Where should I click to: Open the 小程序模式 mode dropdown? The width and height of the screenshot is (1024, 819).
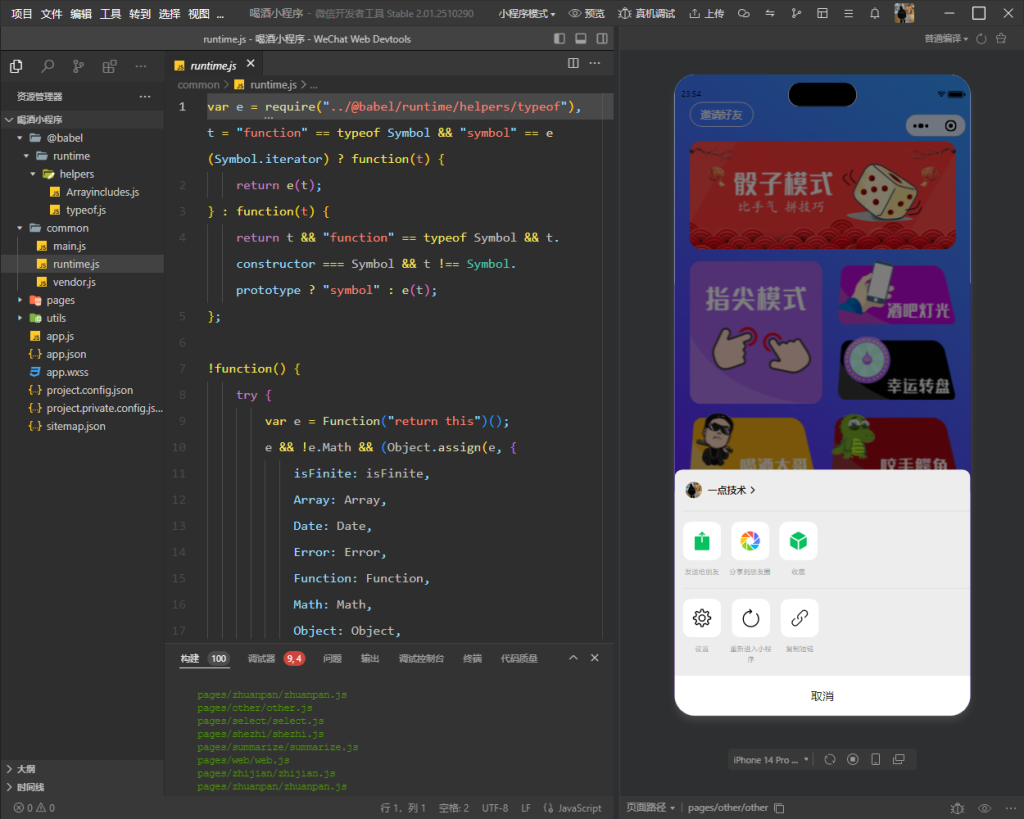pyautogui.click(x=527, y=14)
